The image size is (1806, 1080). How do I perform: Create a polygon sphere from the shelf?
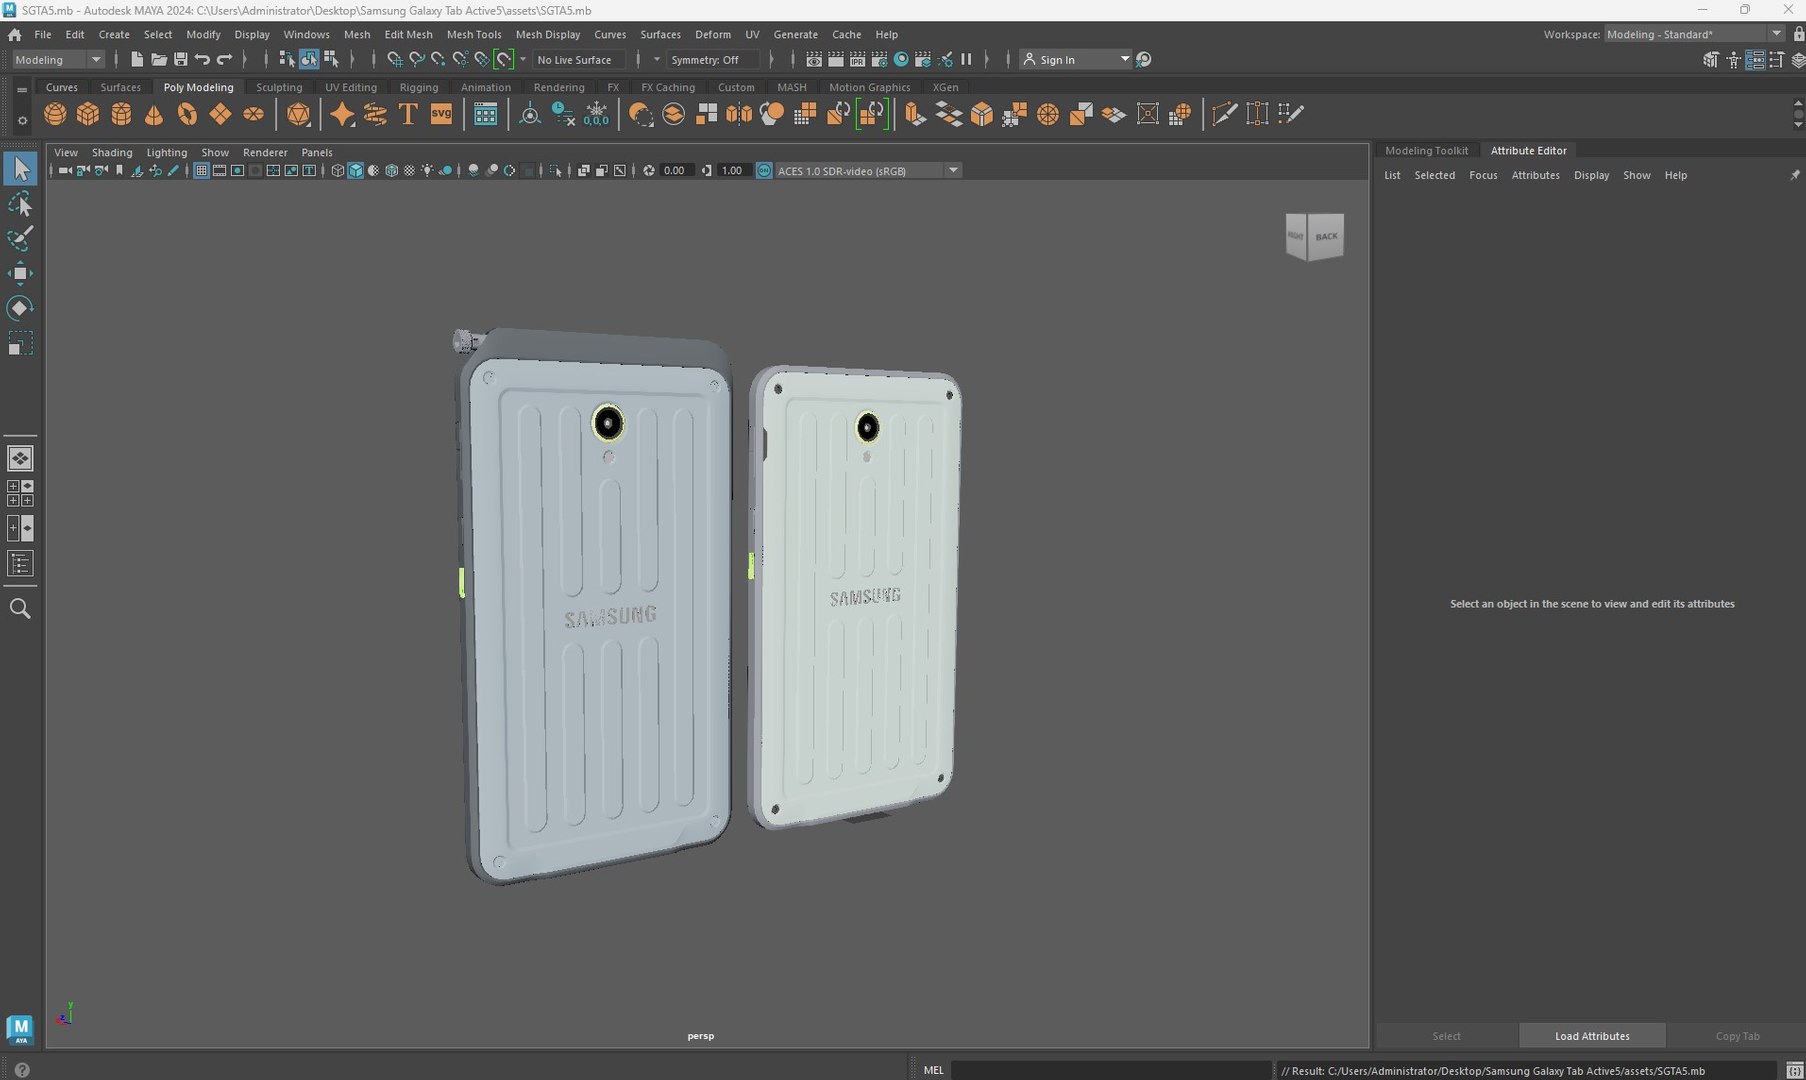[55, 114]
